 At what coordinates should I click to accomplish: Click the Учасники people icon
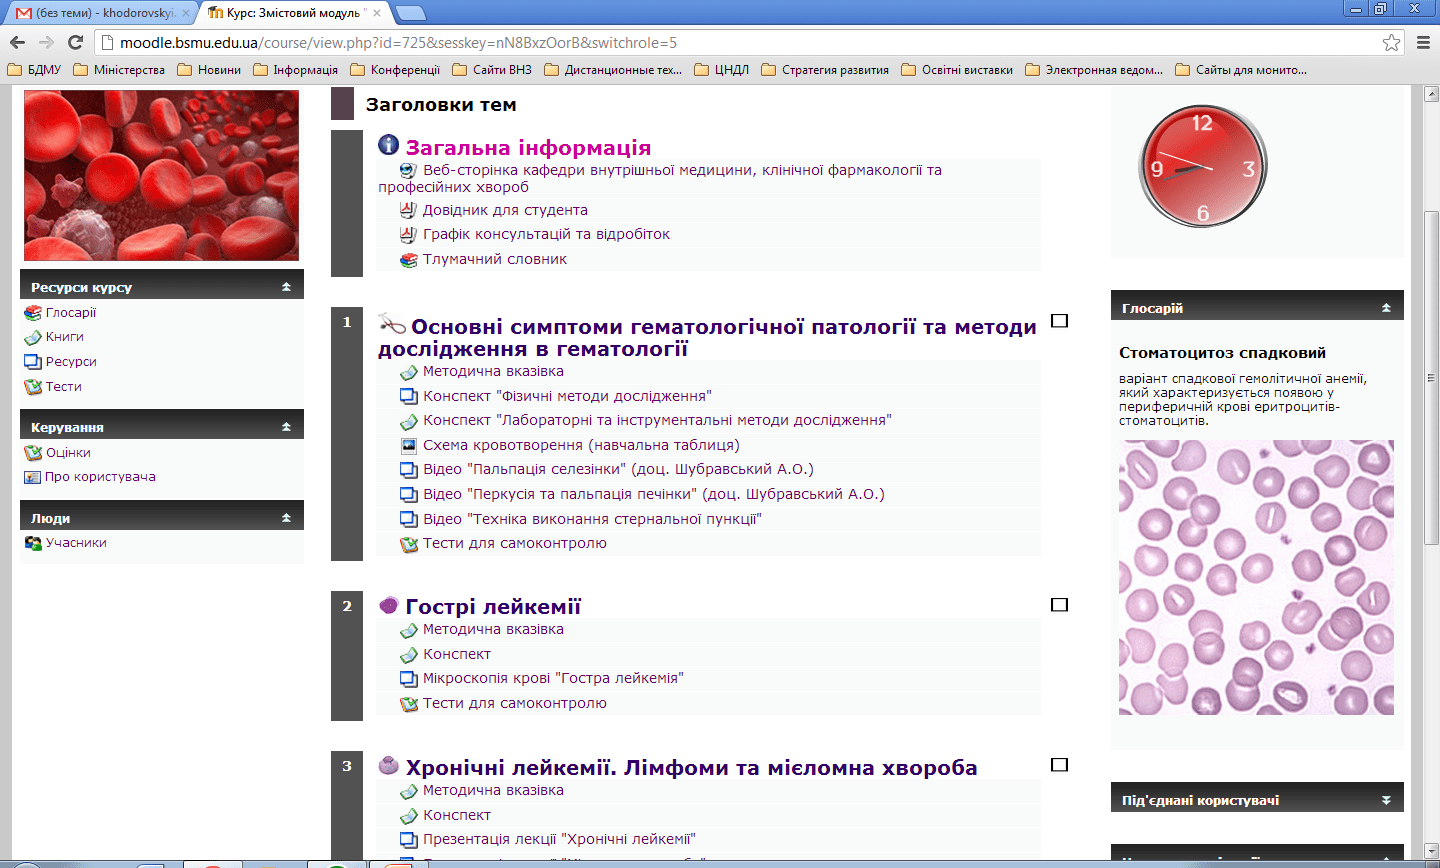(x=33, y=543)
